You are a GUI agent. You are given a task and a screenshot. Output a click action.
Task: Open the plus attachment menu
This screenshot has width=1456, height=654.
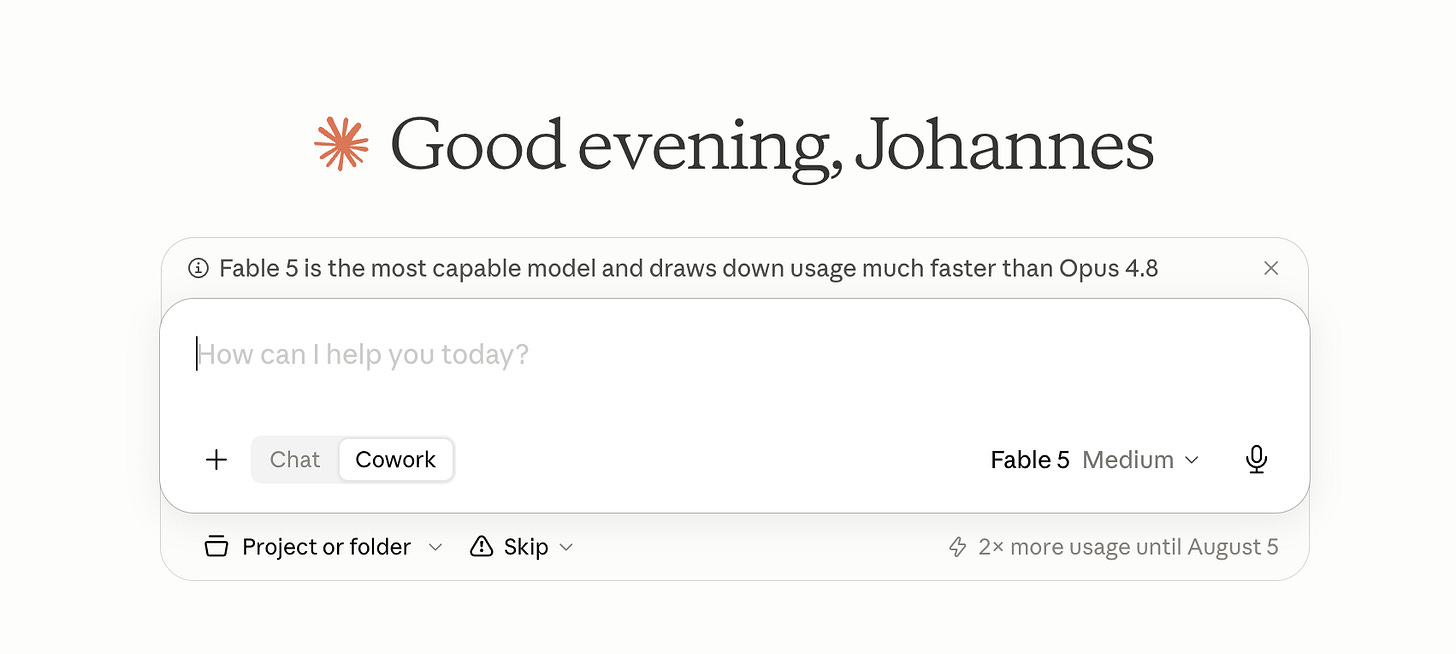point(216,460)
